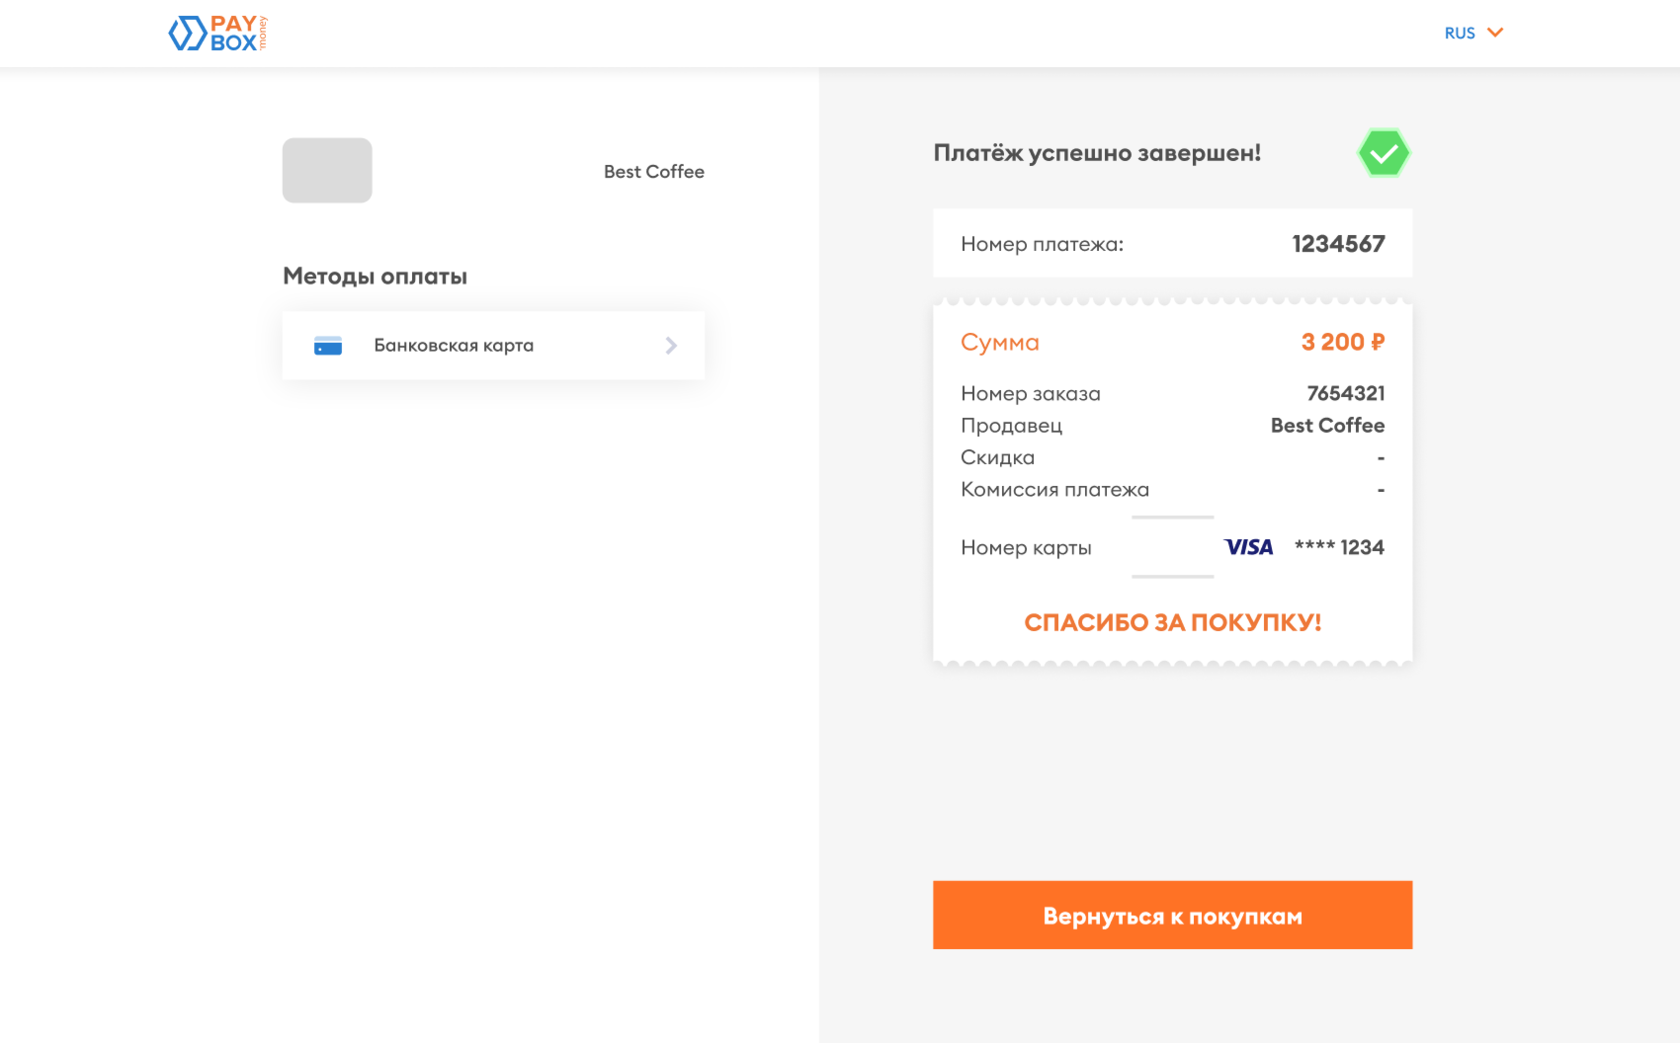This screenshot has width=1680, height=1043.
Task: Click the VISA logo on the receipt
Action: [x=1247, y=547]
